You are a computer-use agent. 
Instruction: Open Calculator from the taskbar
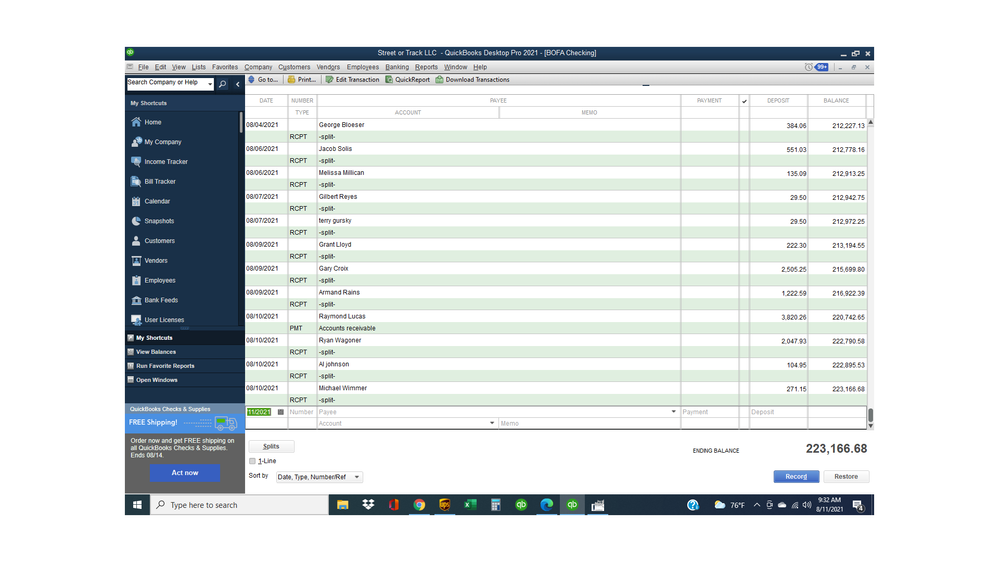[496, 505]
